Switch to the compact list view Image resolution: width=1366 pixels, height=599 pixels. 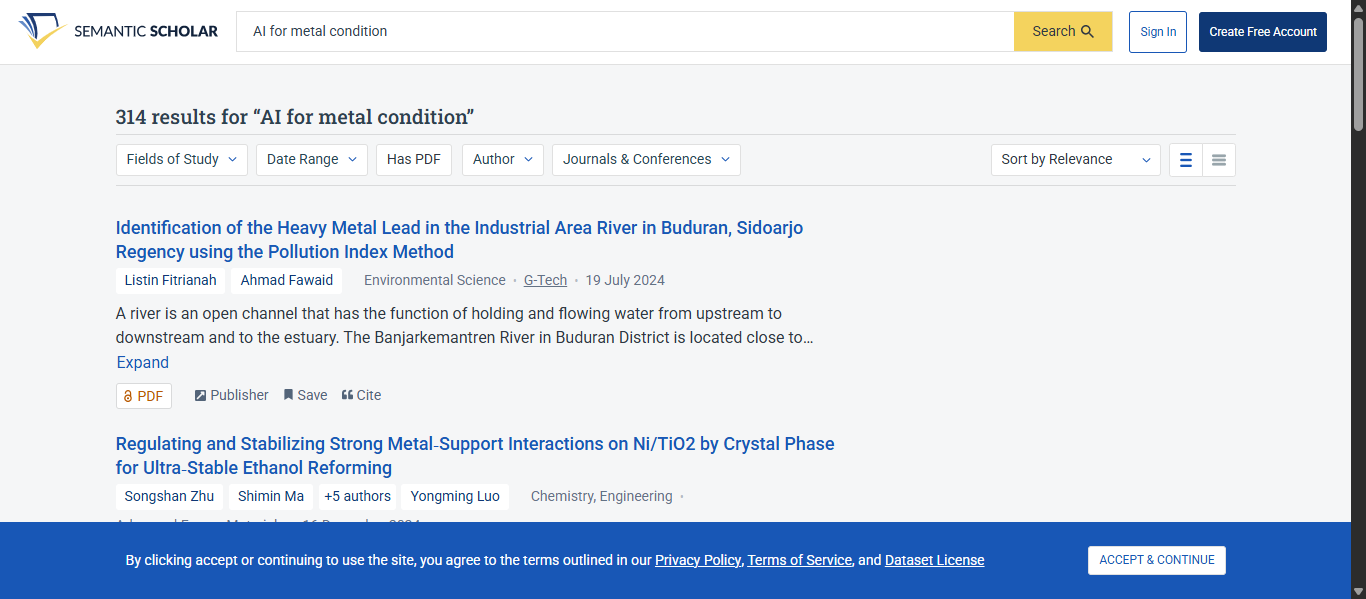1219,160
